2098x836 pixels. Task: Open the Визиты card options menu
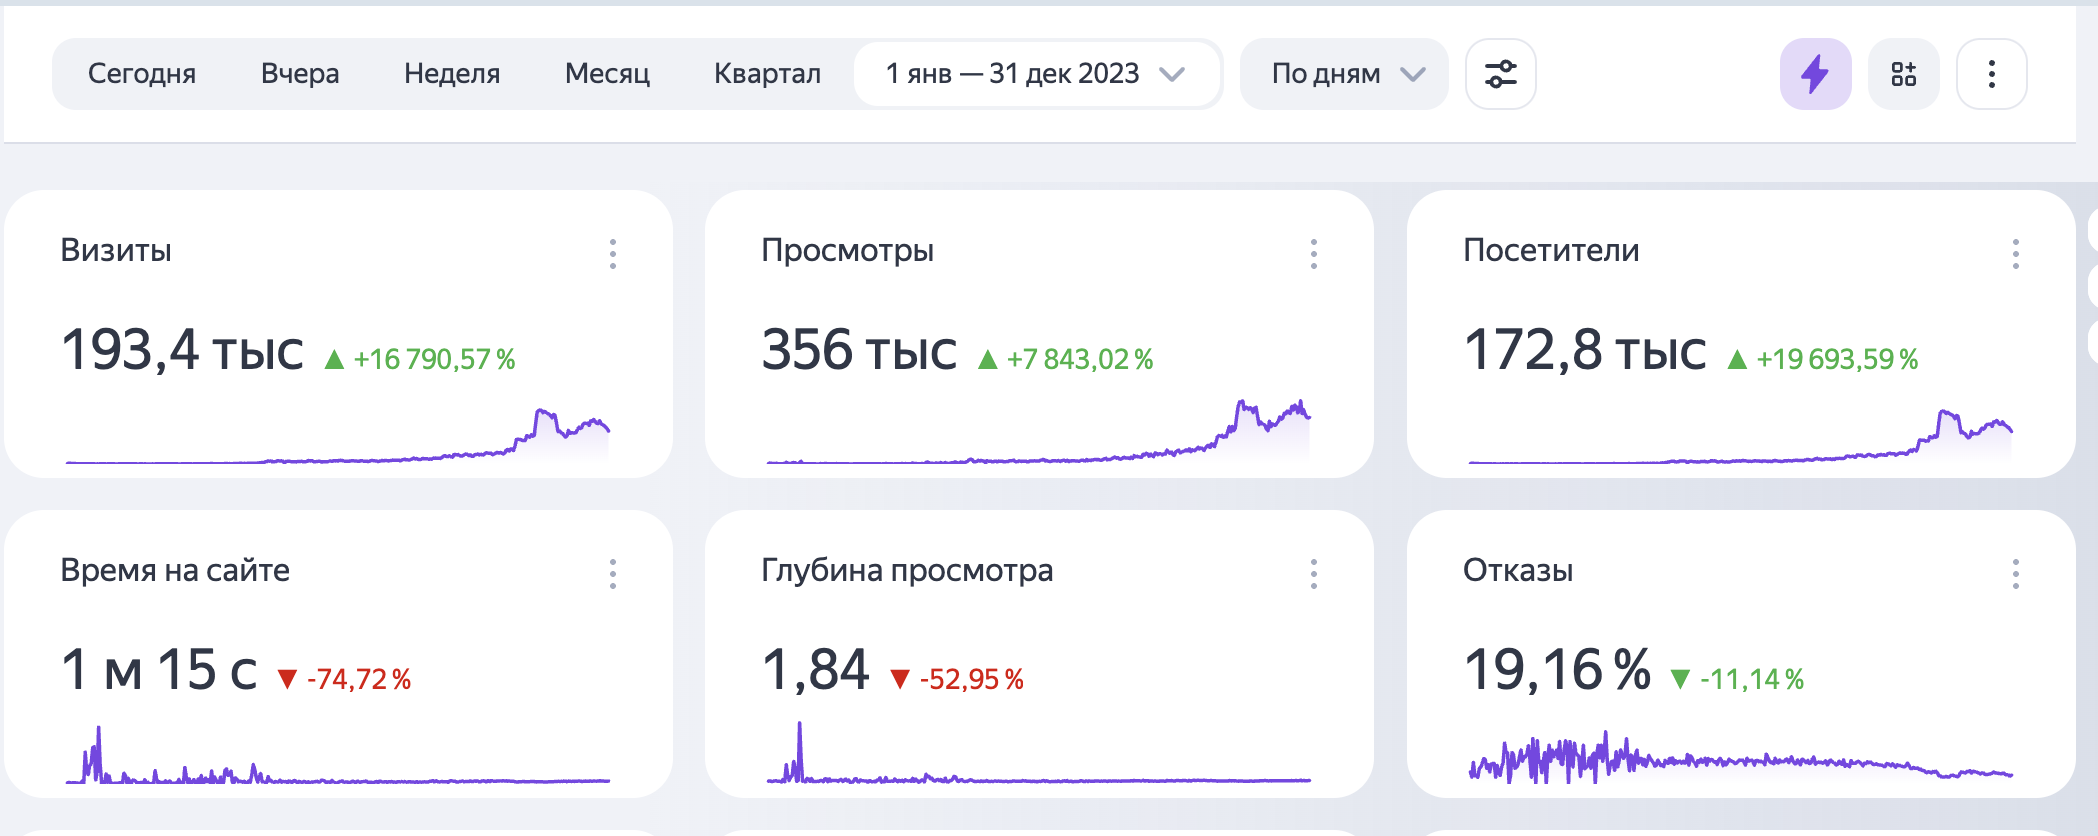613,254
